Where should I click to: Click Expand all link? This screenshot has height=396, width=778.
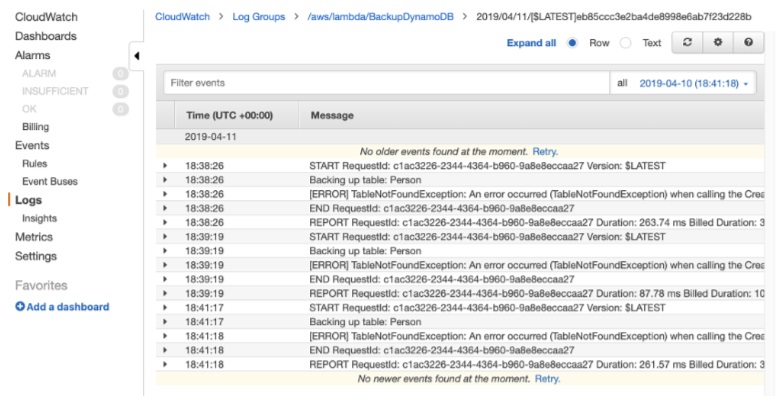531,43
